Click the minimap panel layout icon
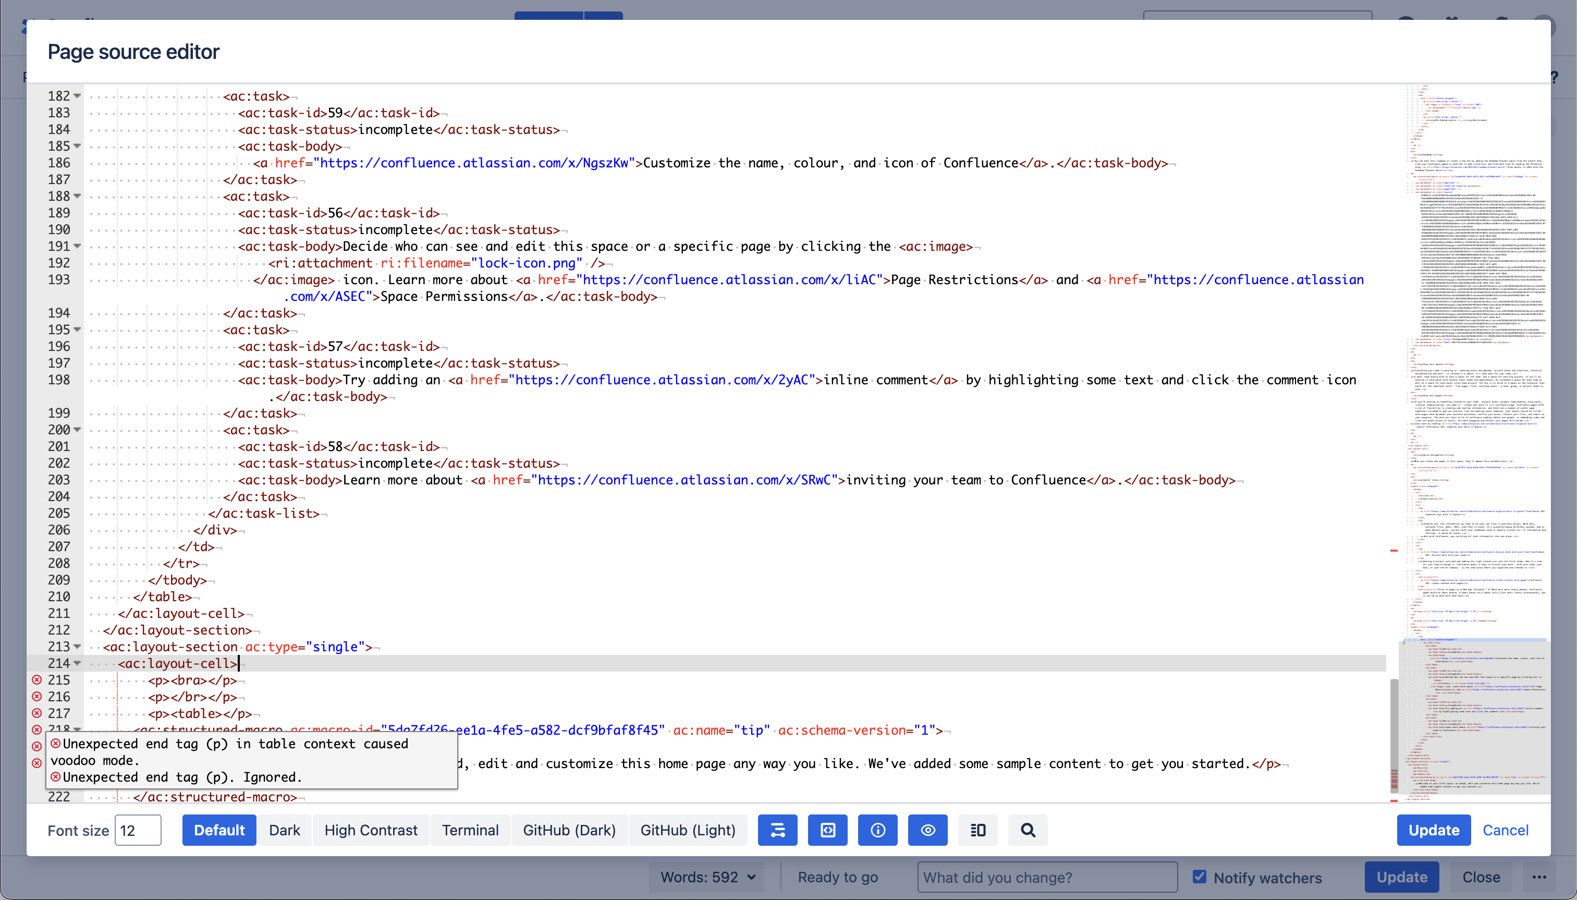Image resolution: width=1577 pixels, height=900 pixels. [x=977, y=830]
